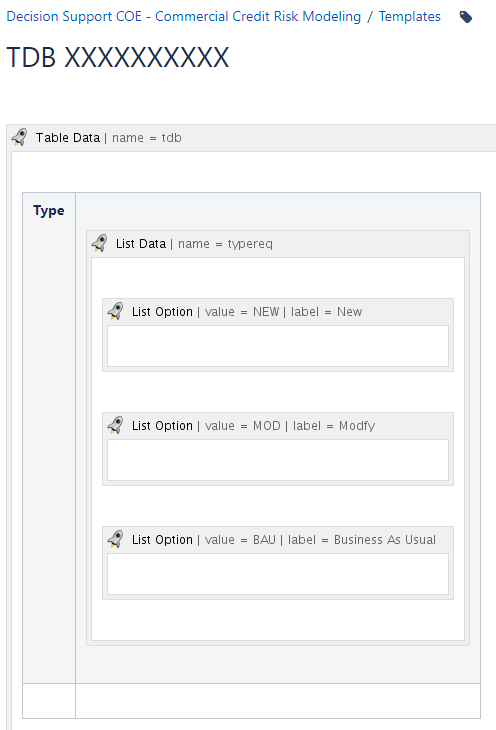Click the empty bottom-left table cell
Image resolution: width=496 pixels, height=730 pixels.
49,701
